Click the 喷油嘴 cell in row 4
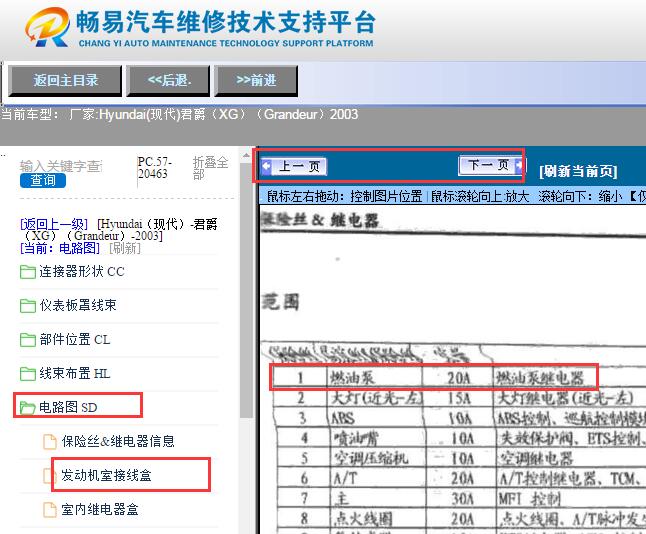Screen dimensions: 646x534 tap(356, 438)
